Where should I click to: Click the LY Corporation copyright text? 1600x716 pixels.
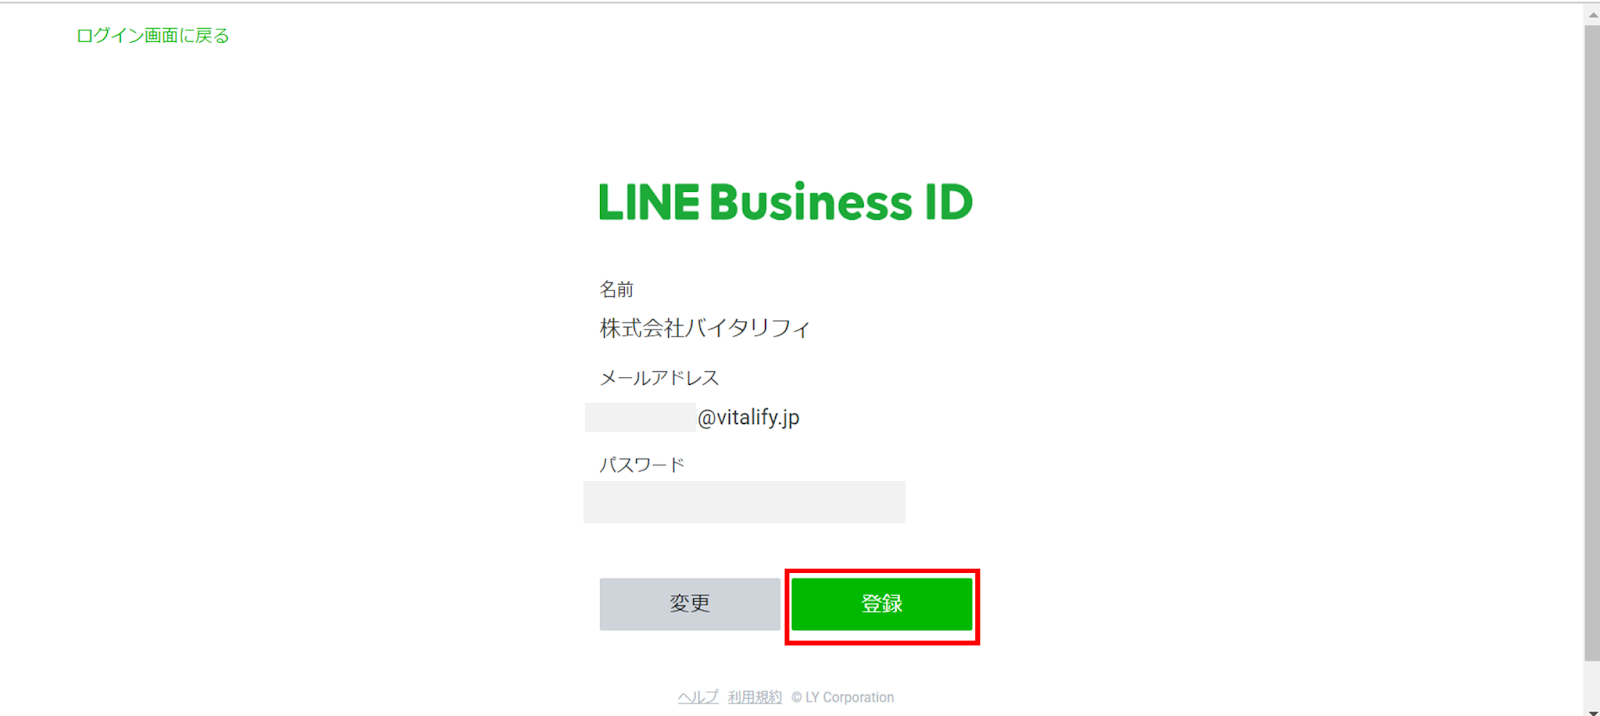pos(843,697)
